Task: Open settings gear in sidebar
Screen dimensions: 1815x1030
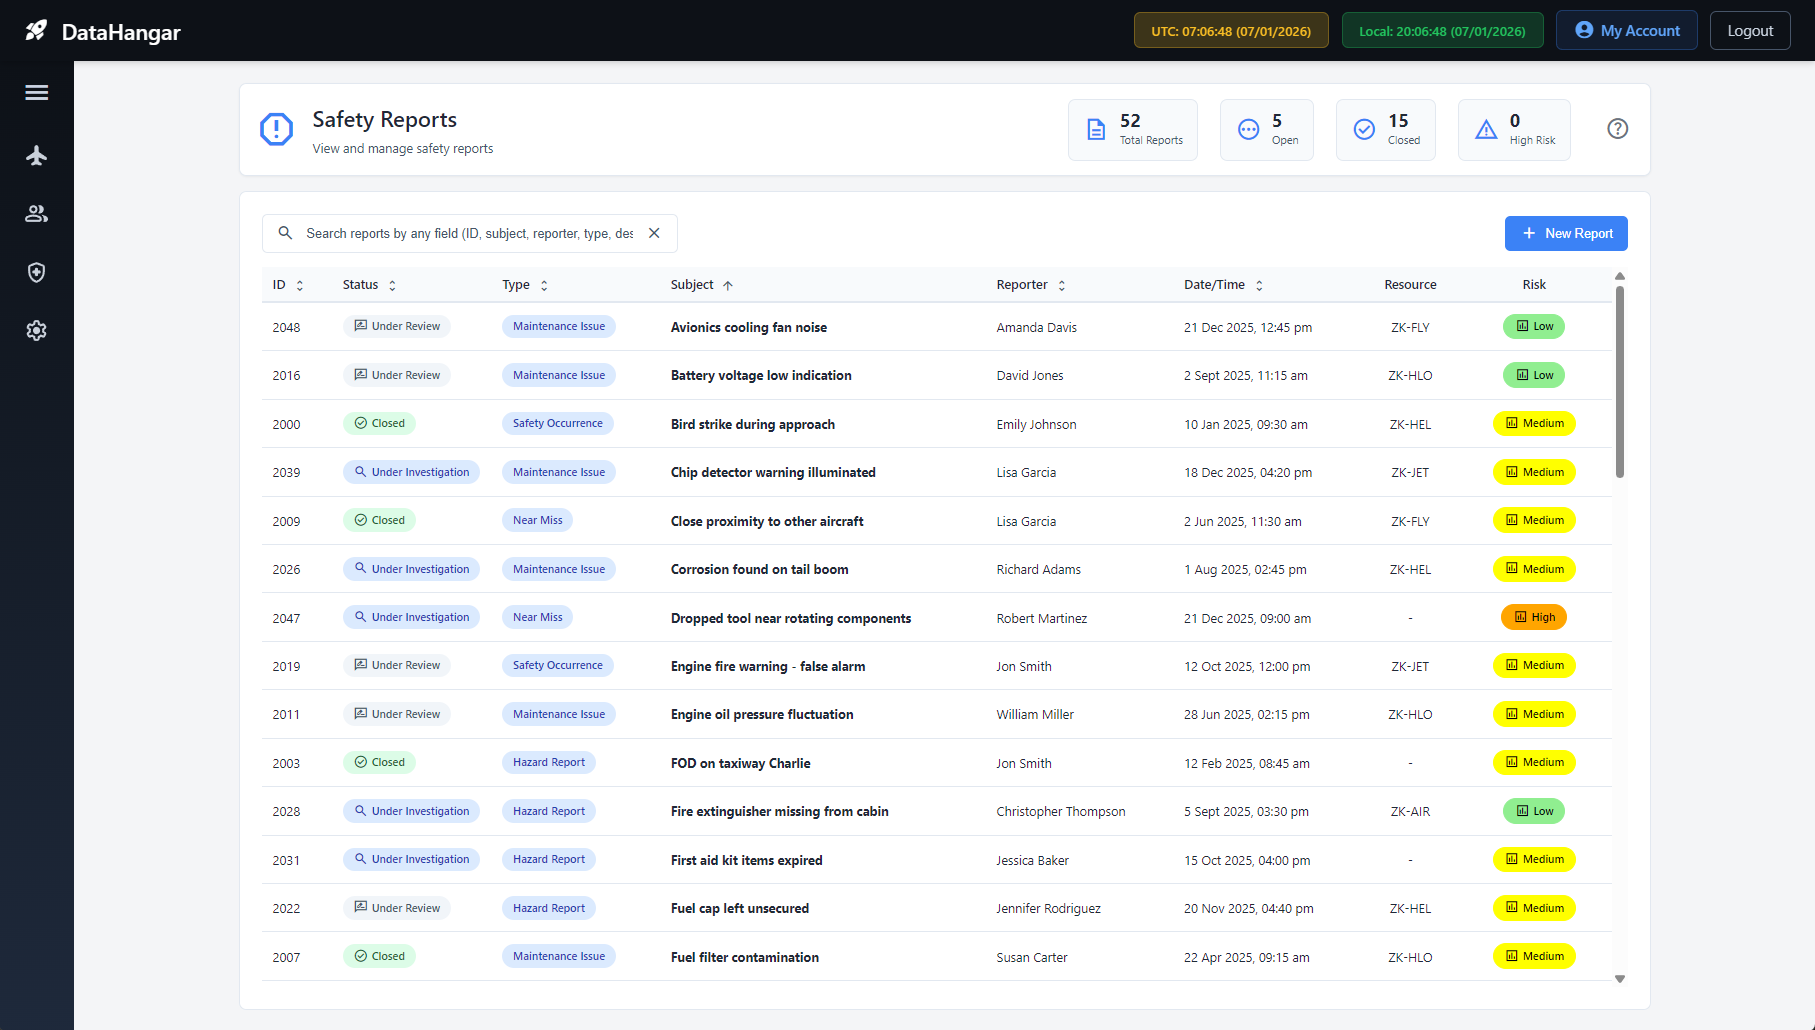Action: pyautogui.click(x=37, y=331)
